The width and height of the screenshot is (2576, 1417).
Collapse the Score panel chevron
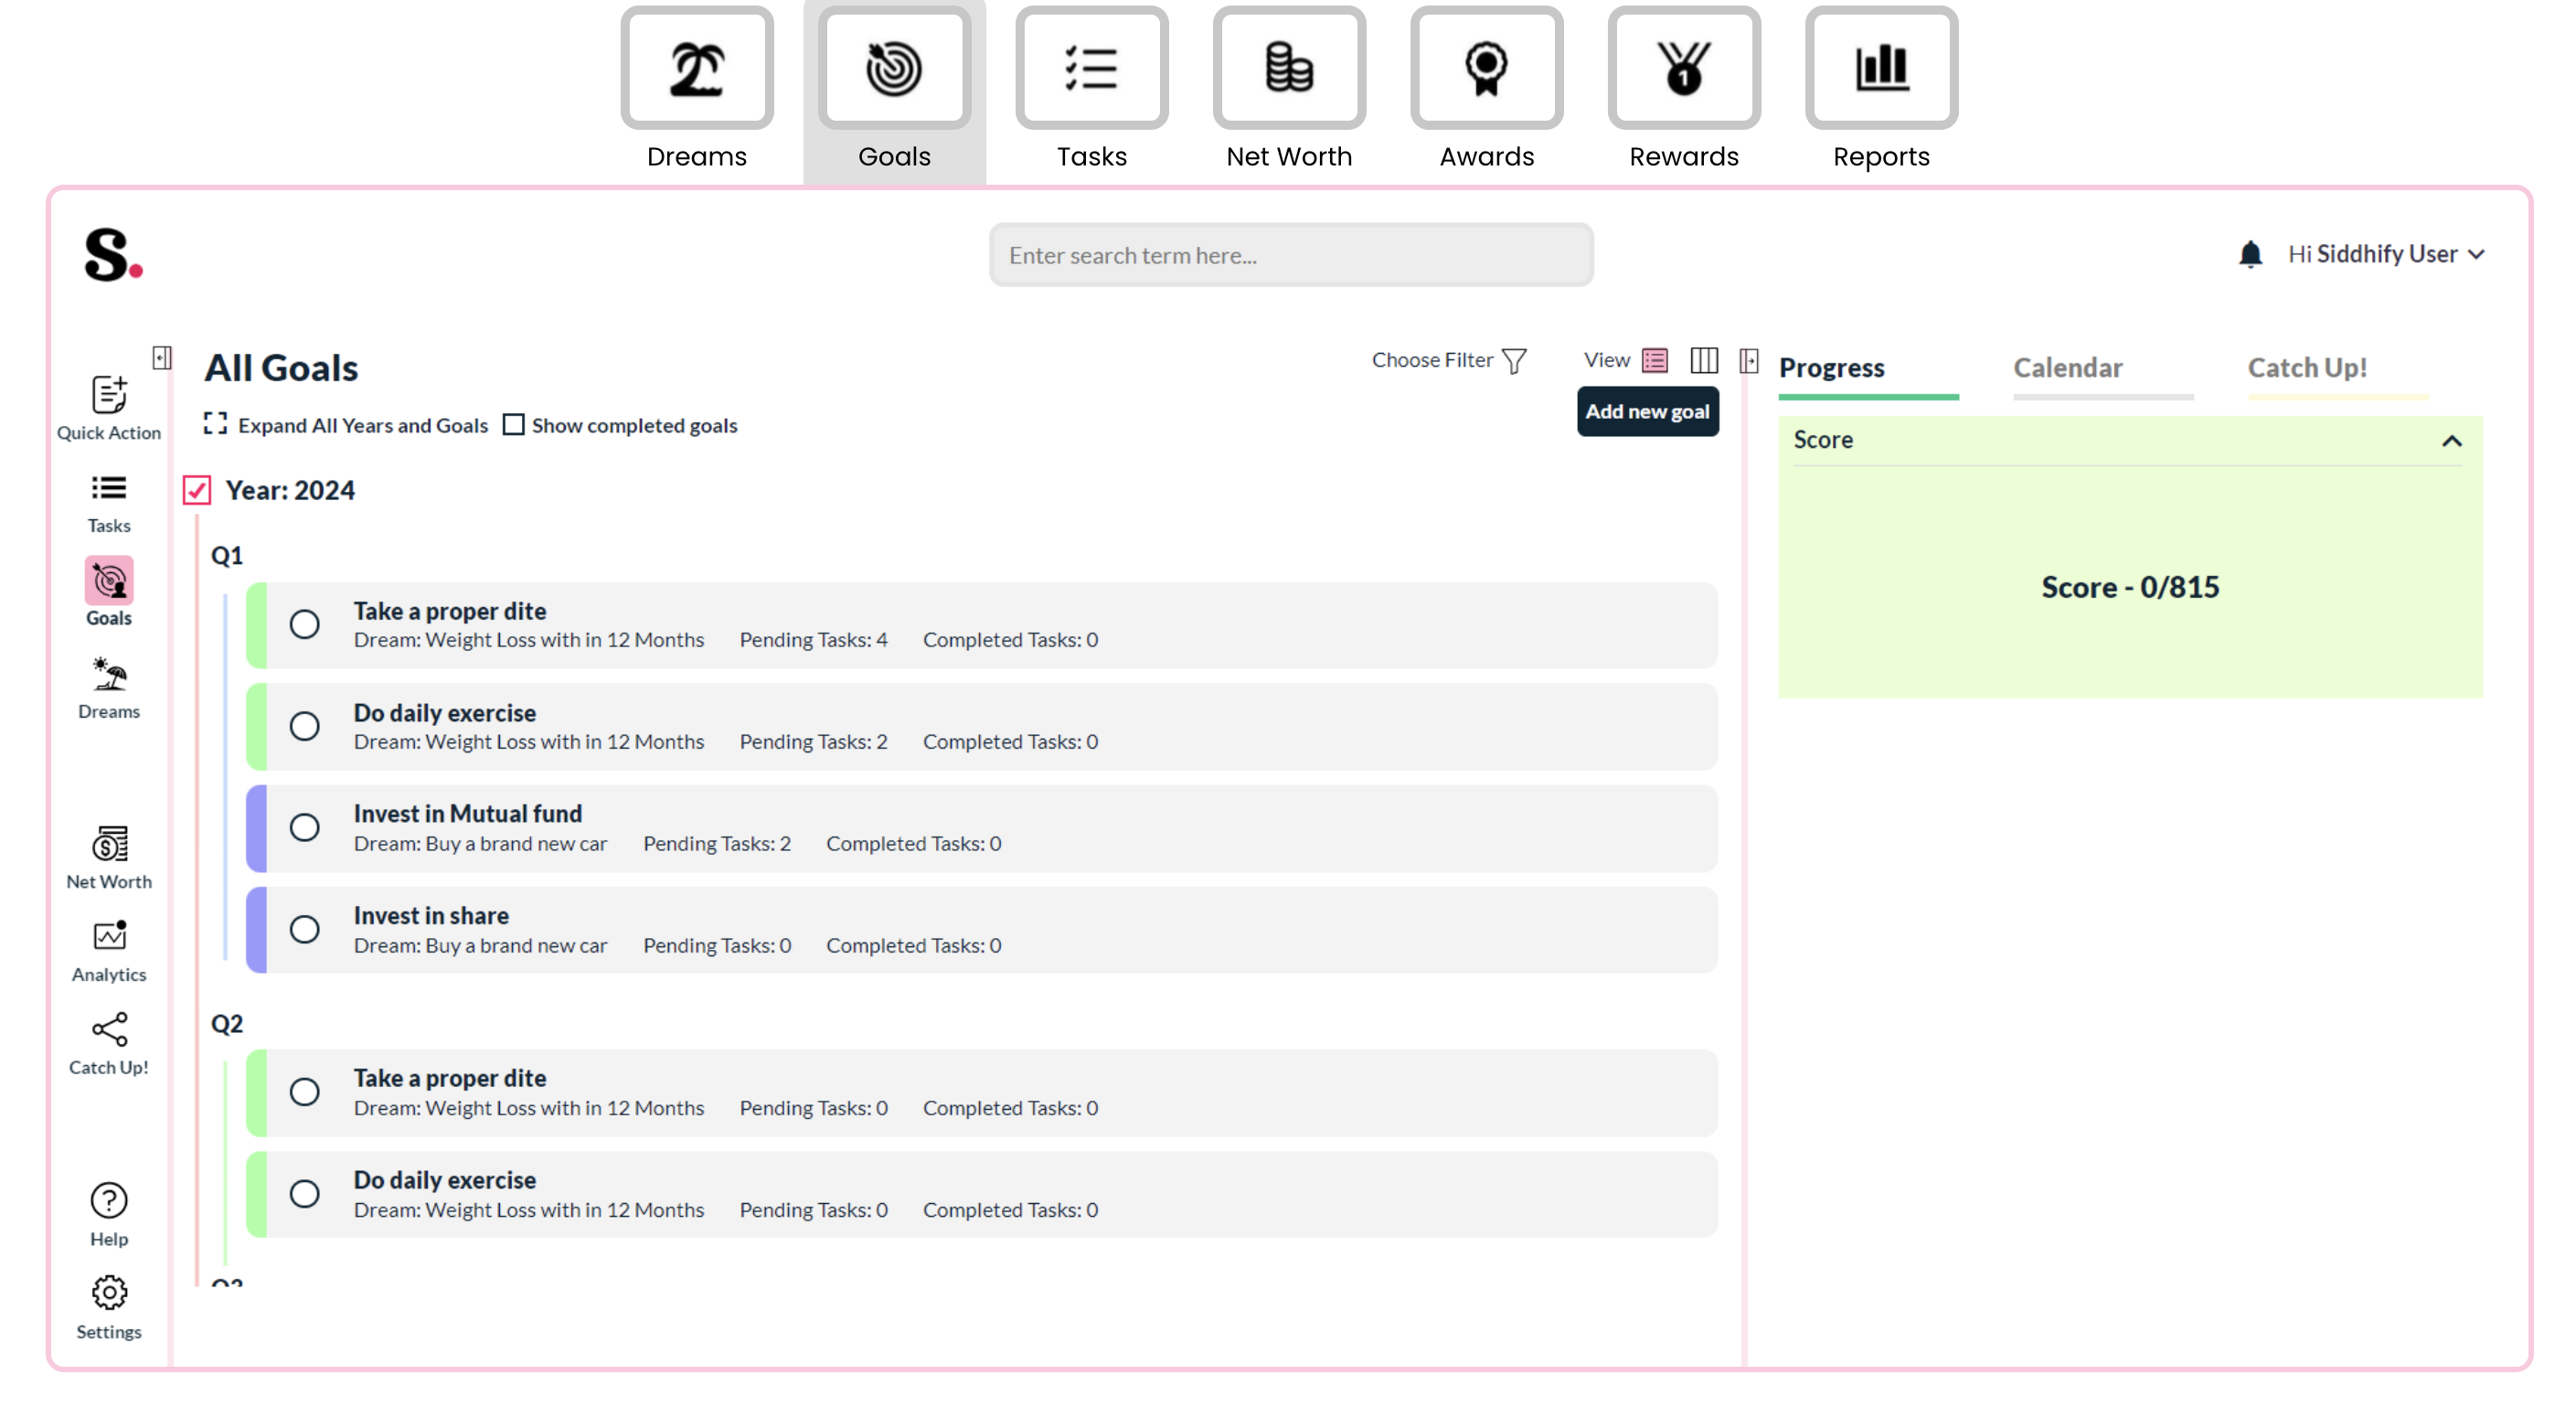2451,441
